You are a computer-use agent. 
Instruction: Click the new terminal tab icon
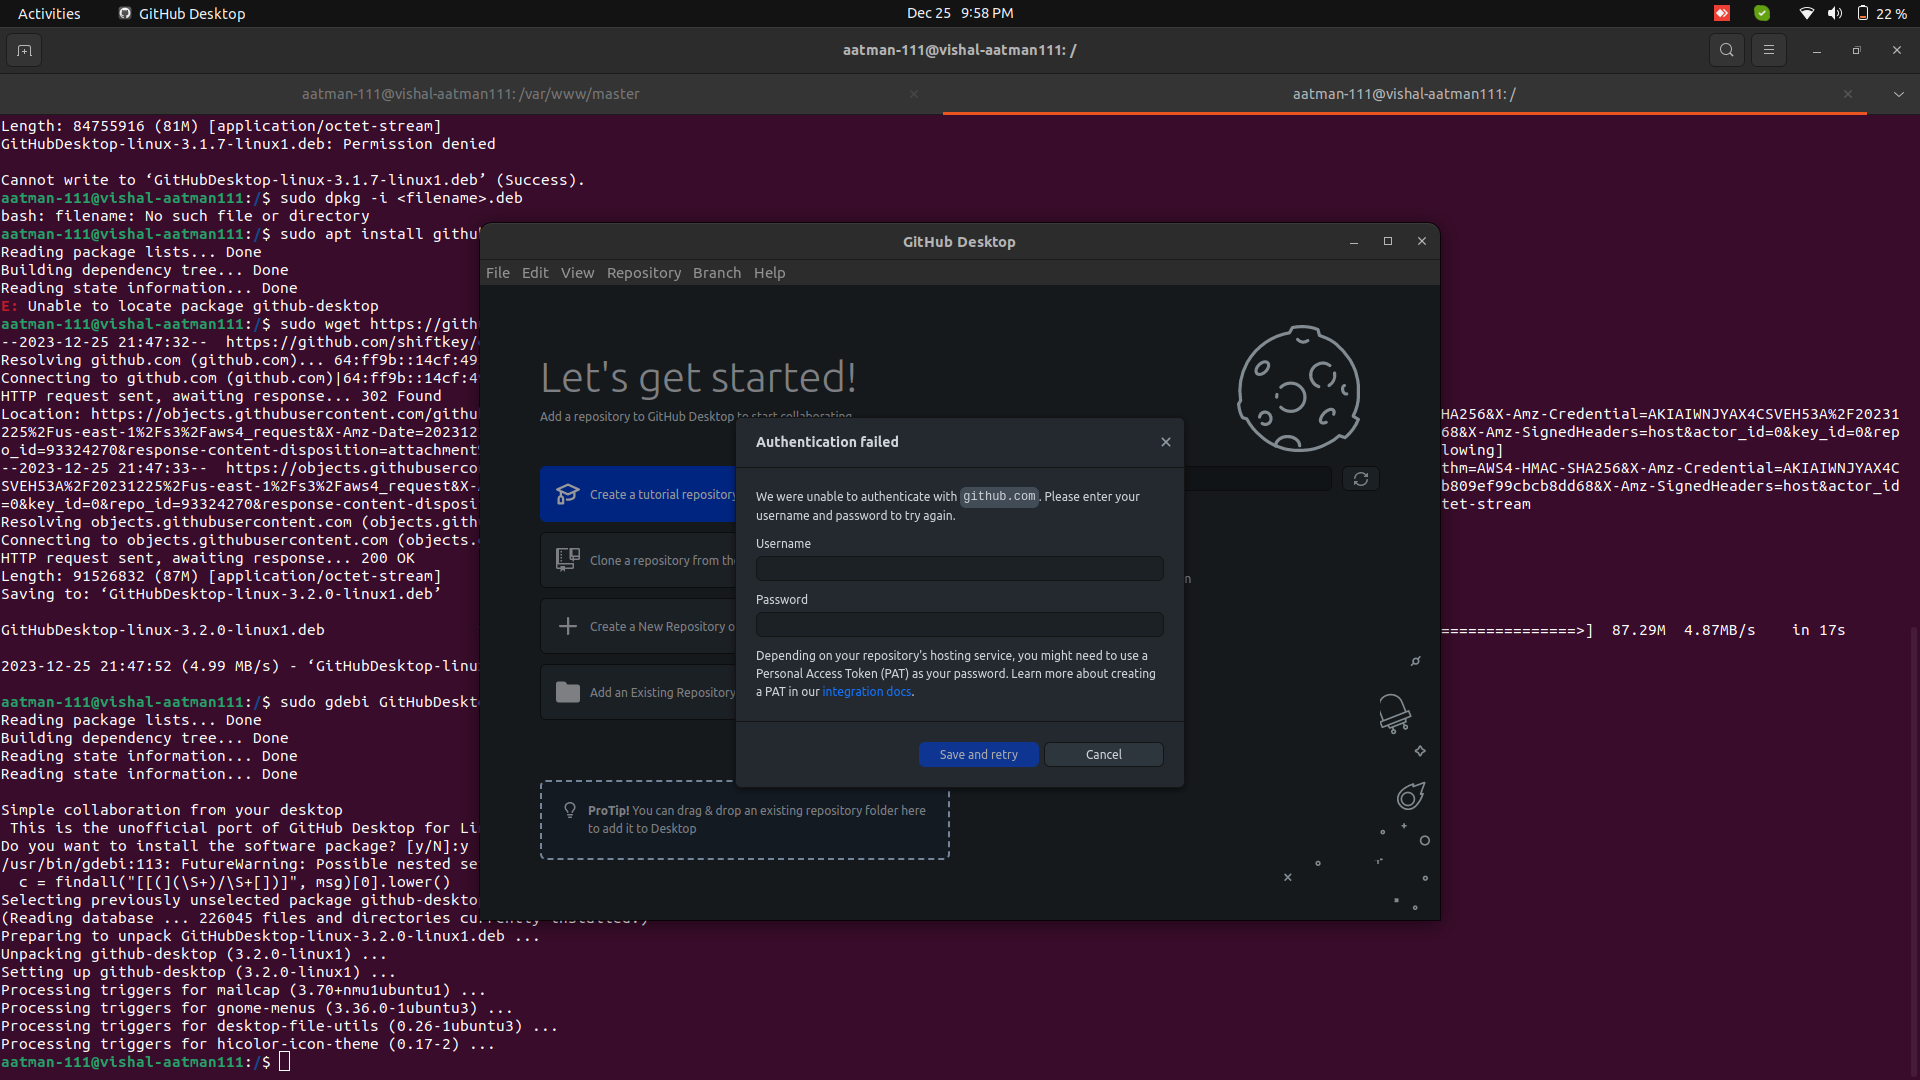[24, 50]
